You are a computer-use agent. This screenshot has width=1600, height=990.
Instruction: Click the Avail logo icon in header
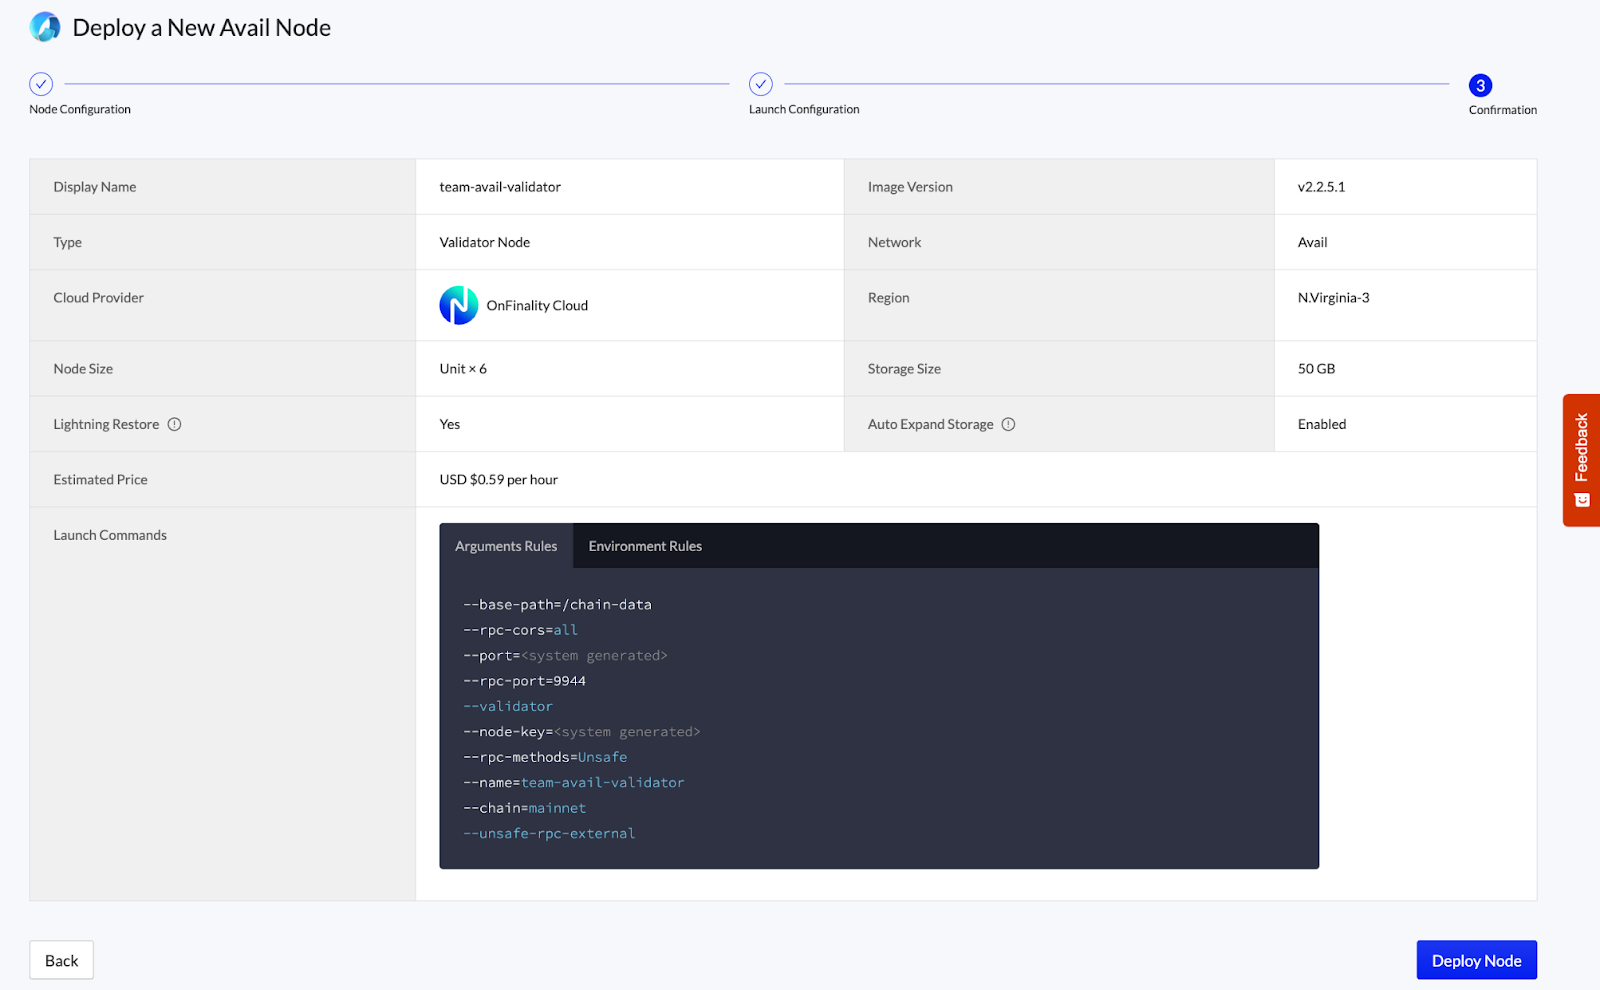45,27
